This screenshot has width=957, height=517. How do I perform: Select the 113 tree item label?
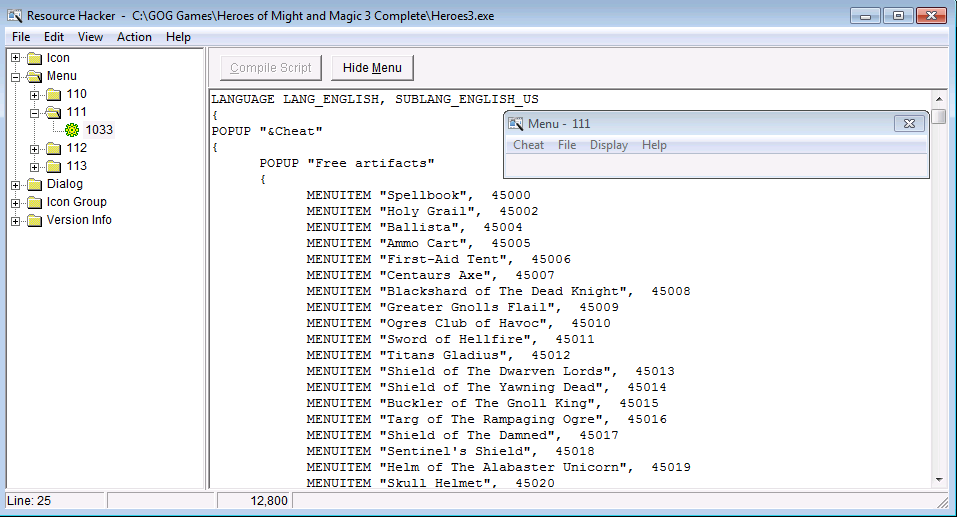click(77, 166)
